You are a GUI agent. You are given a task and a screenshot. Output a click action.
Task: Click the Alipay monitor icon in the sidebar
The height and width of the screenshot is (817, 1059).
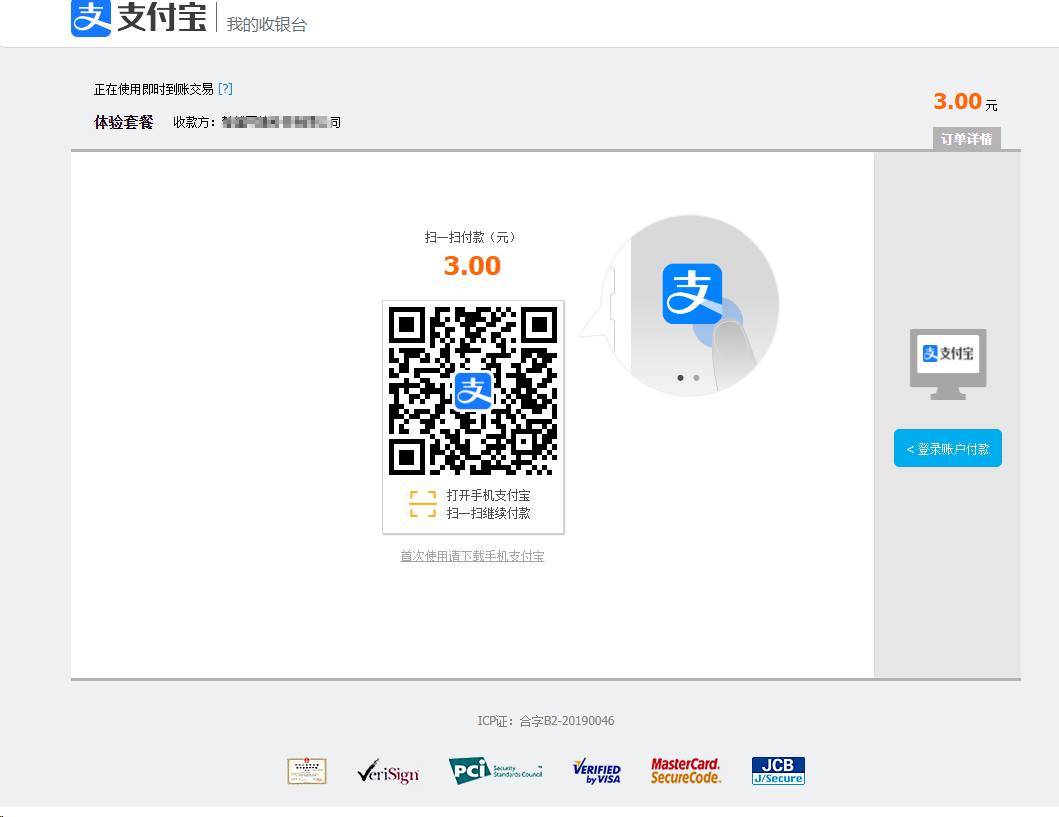[948, 364]
